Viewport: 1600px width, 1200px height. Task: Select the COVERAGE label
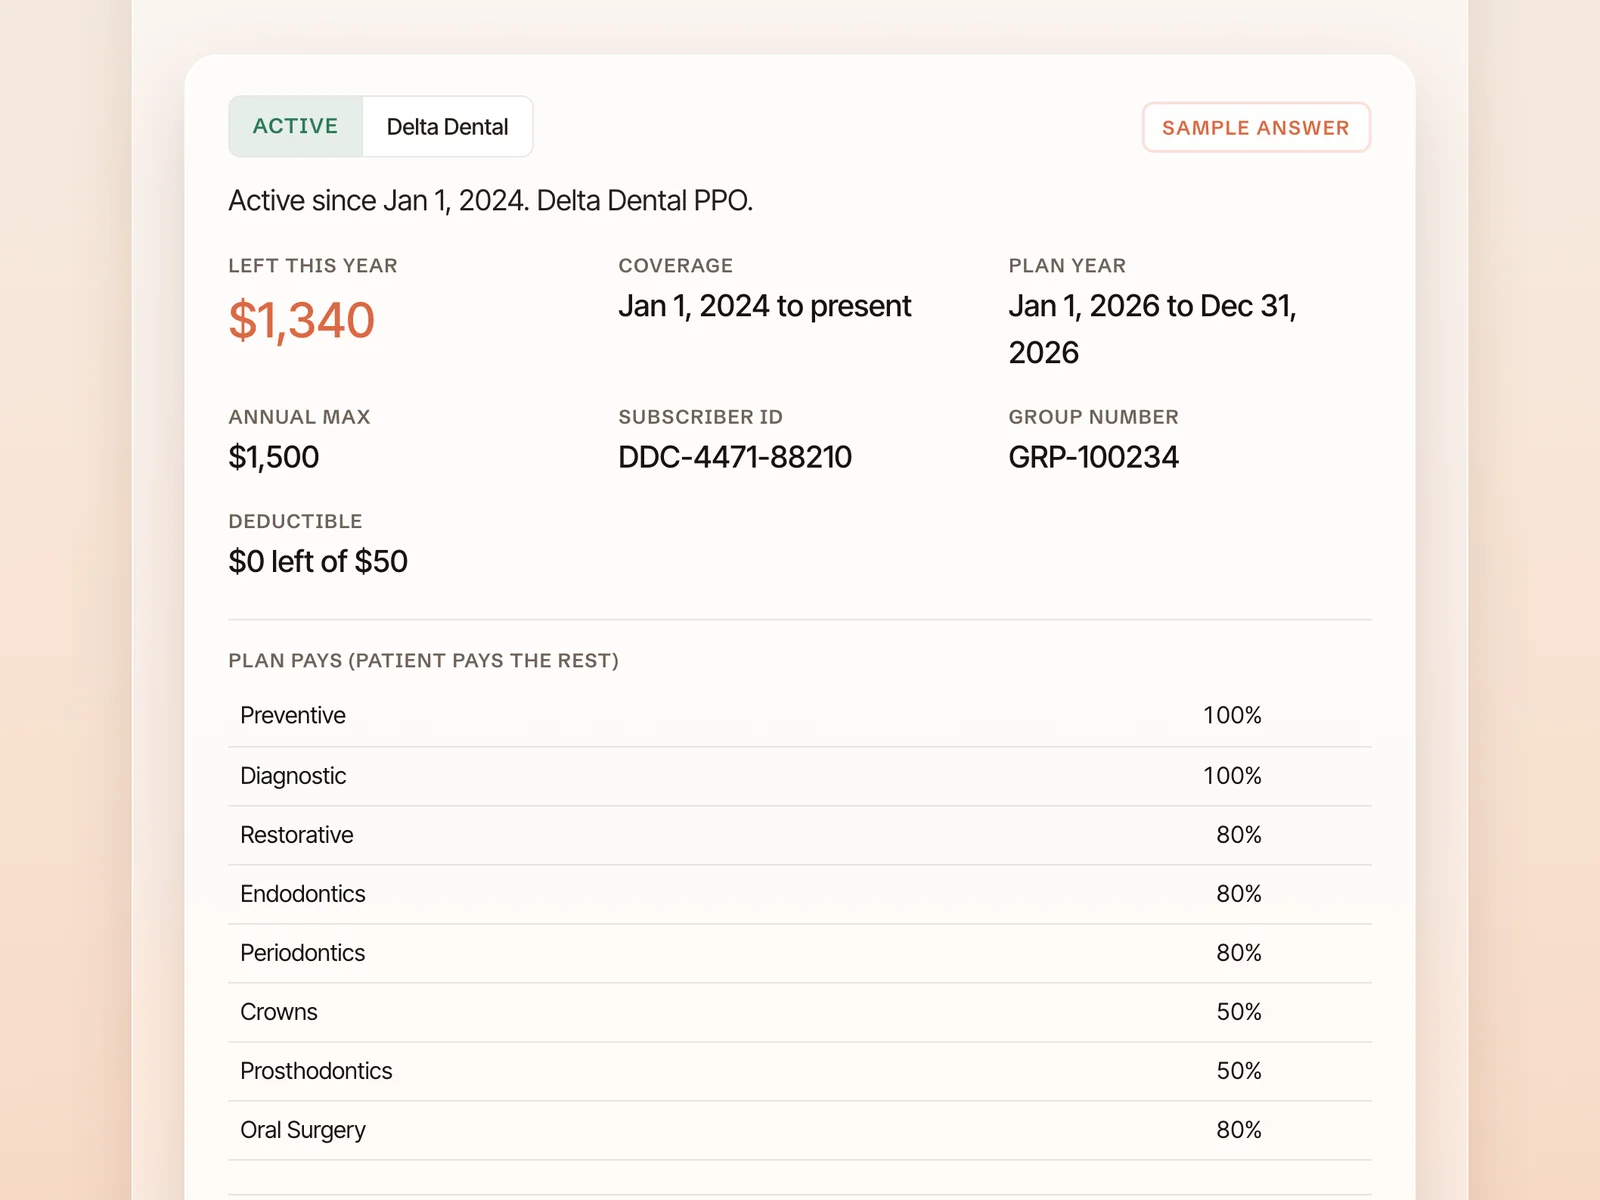coord(675,266)
